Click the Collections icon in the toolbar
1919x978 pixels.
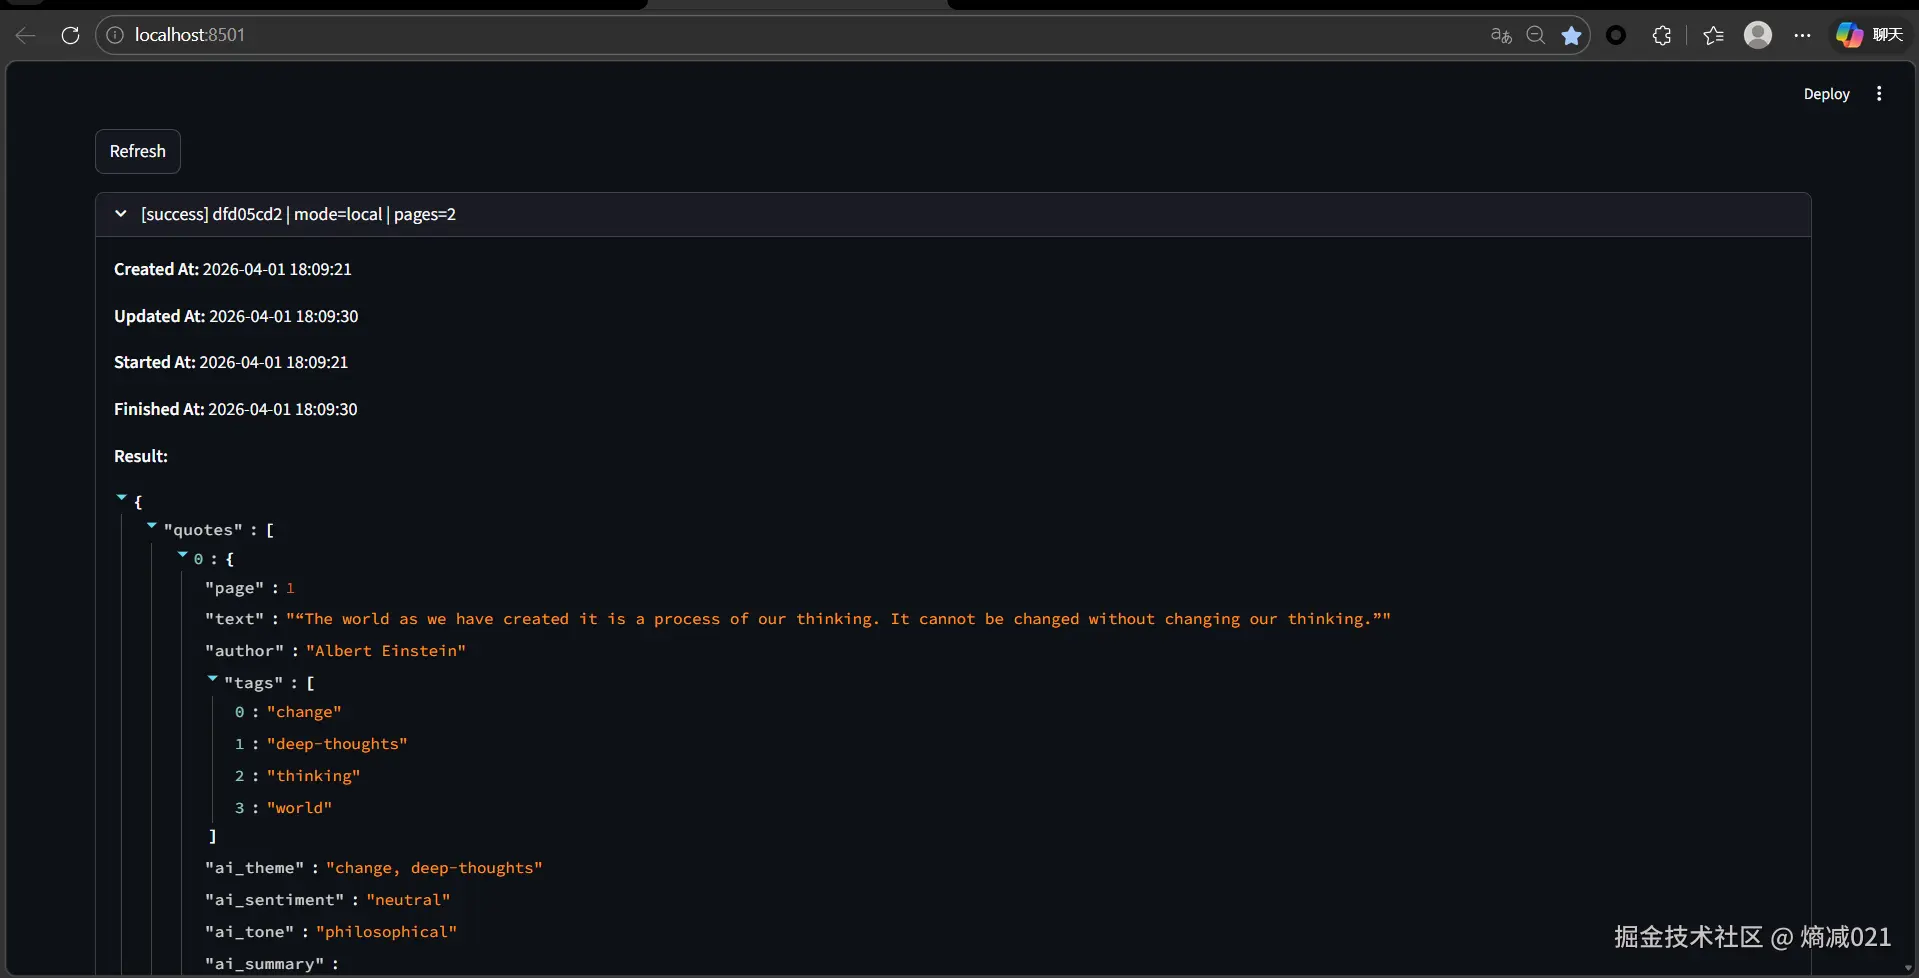pos(1712,34)
